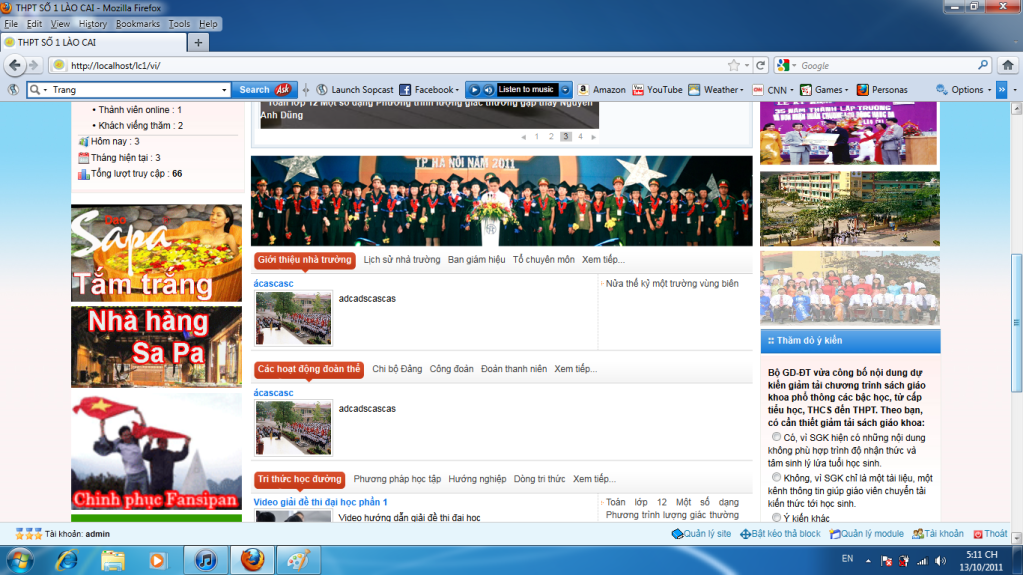Open the Tools menu

tap(179, 24)
